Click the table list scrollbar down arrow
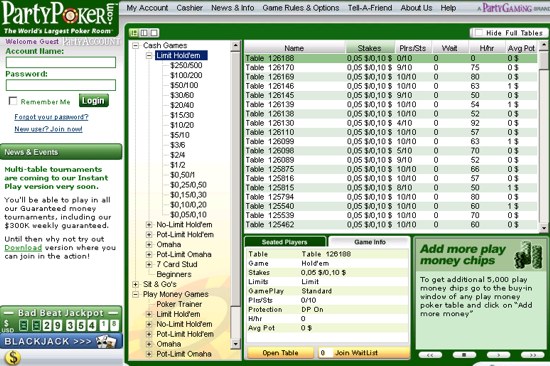 point(544,228)
